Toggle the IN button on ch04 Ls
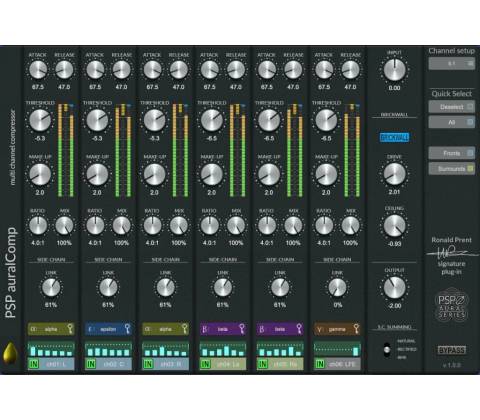Screen dimensions: 480x420 (x=206, y=364)
